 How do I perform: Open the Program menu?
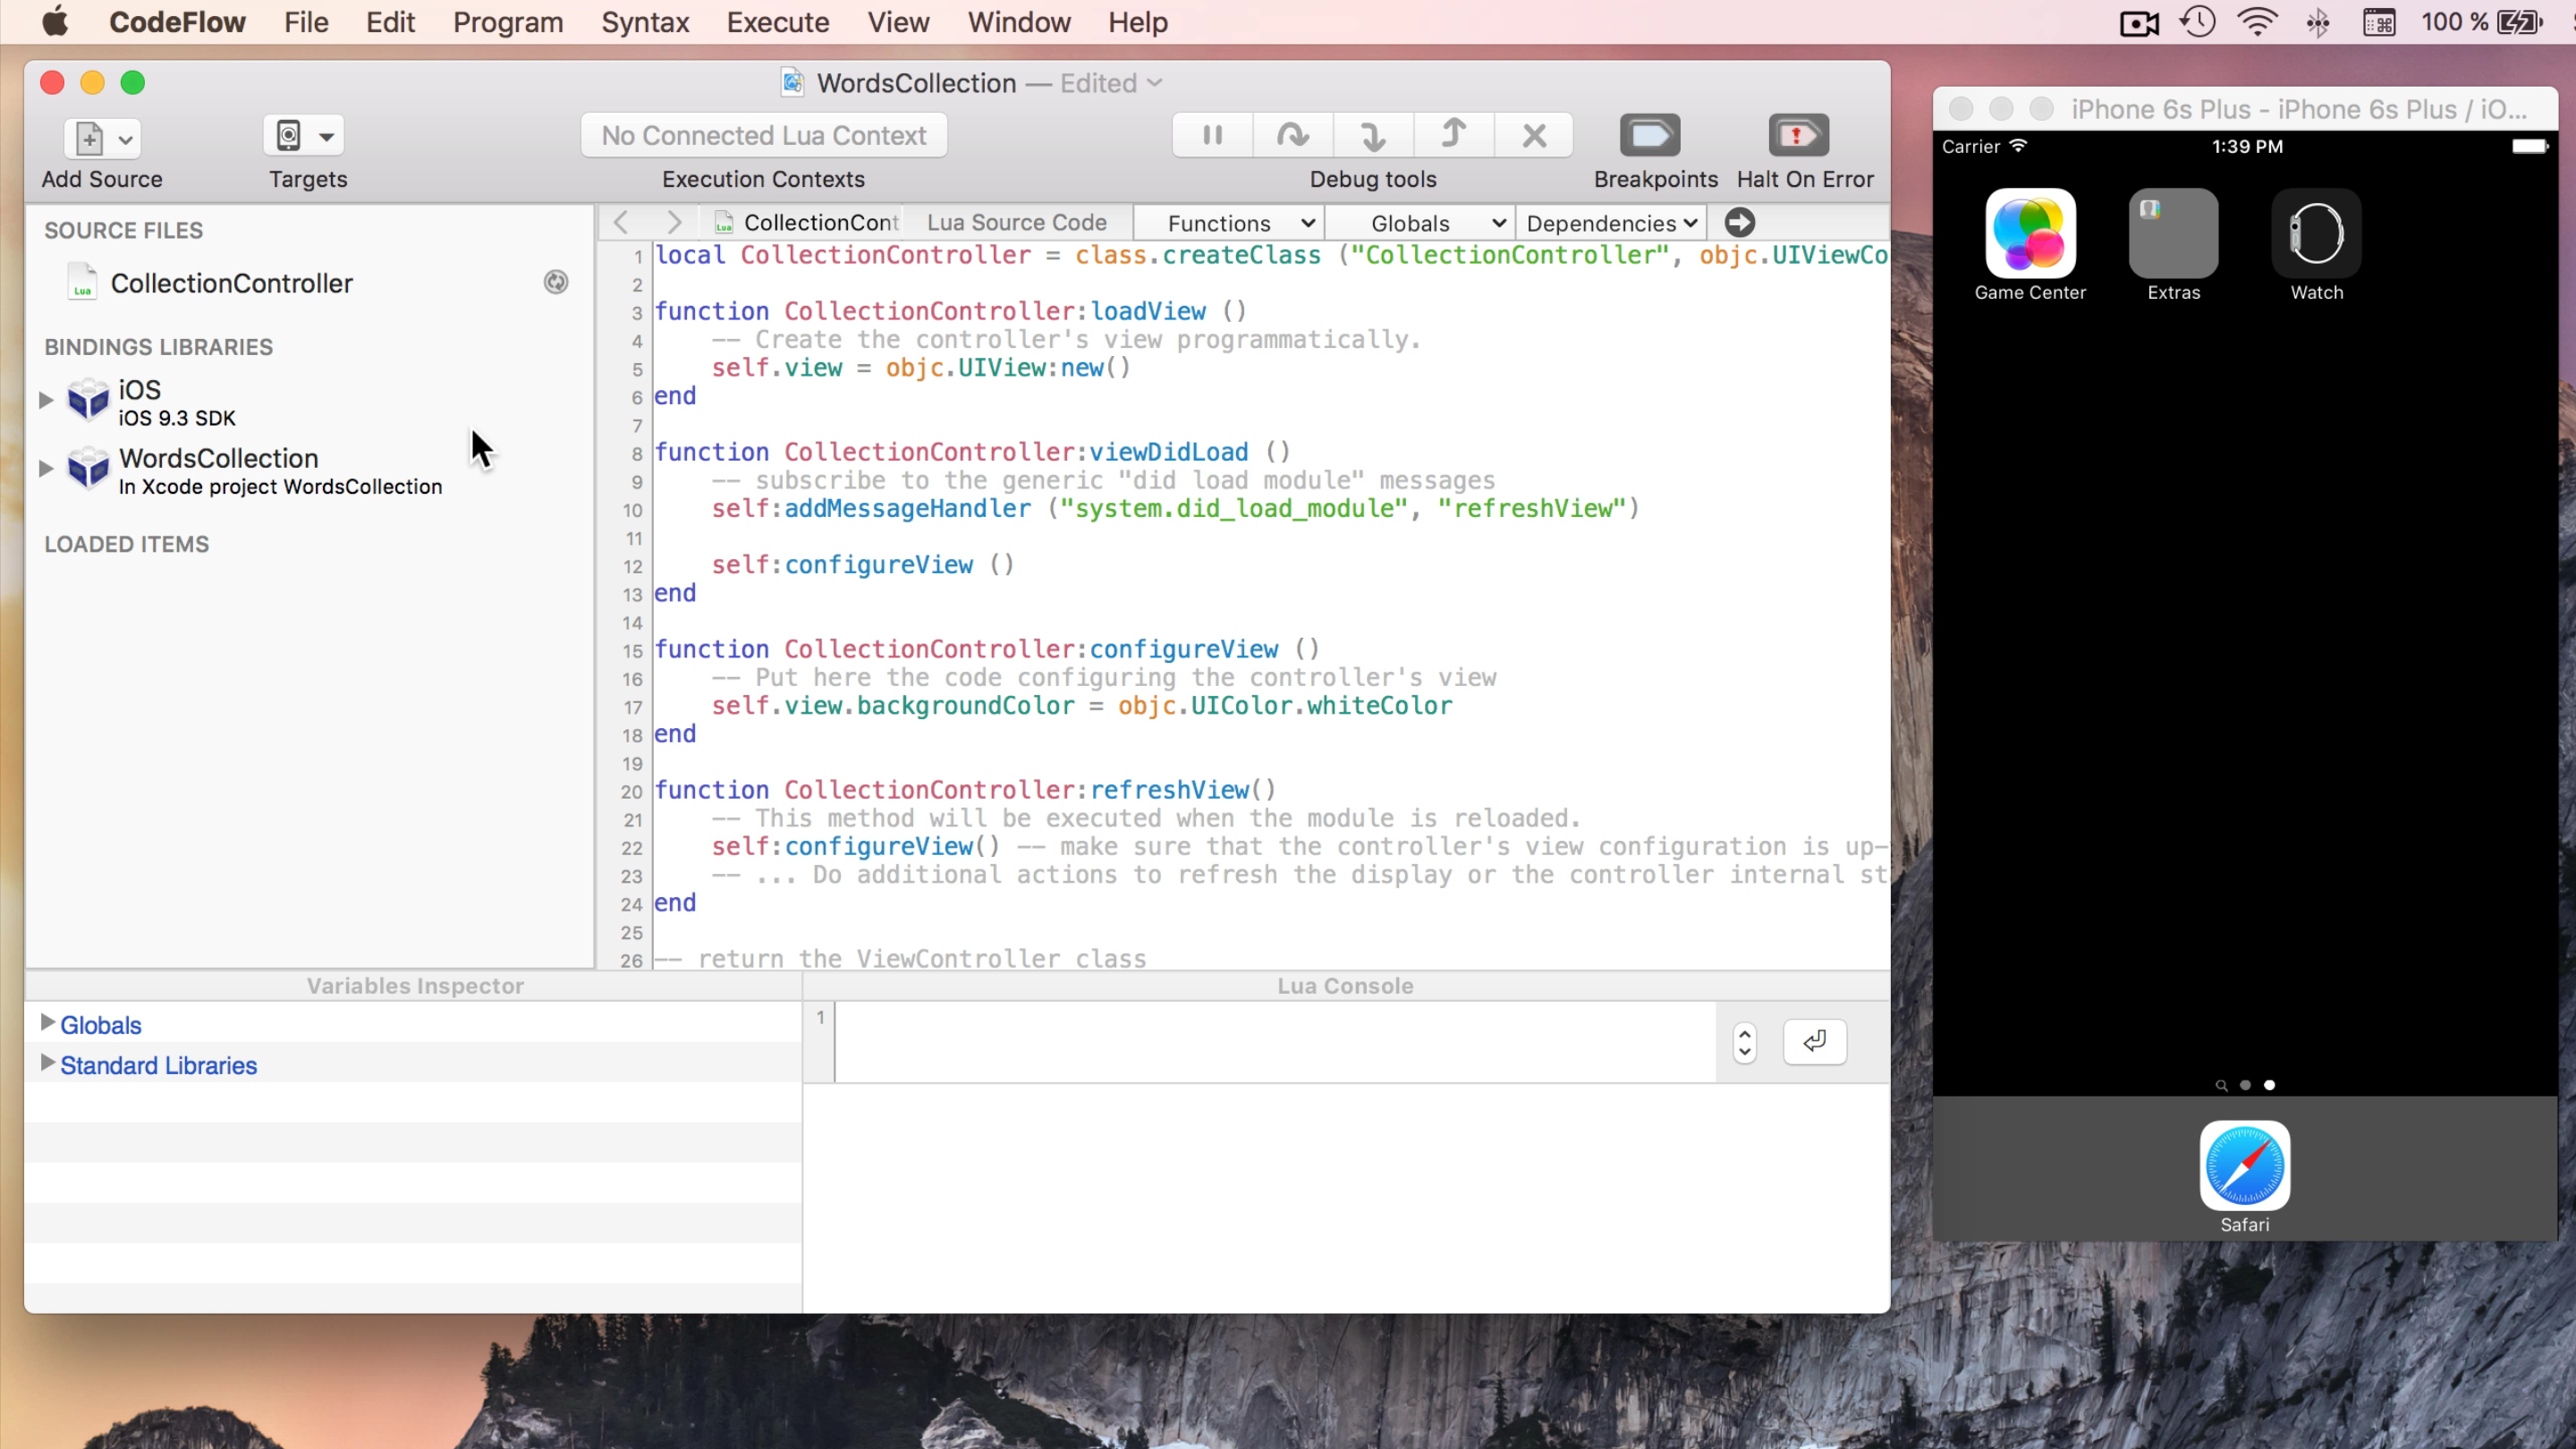pos(508,22)
